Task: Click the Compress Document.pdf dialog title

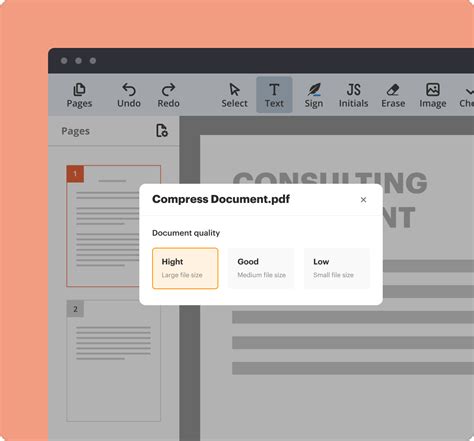Action: [x=221, y=199]
